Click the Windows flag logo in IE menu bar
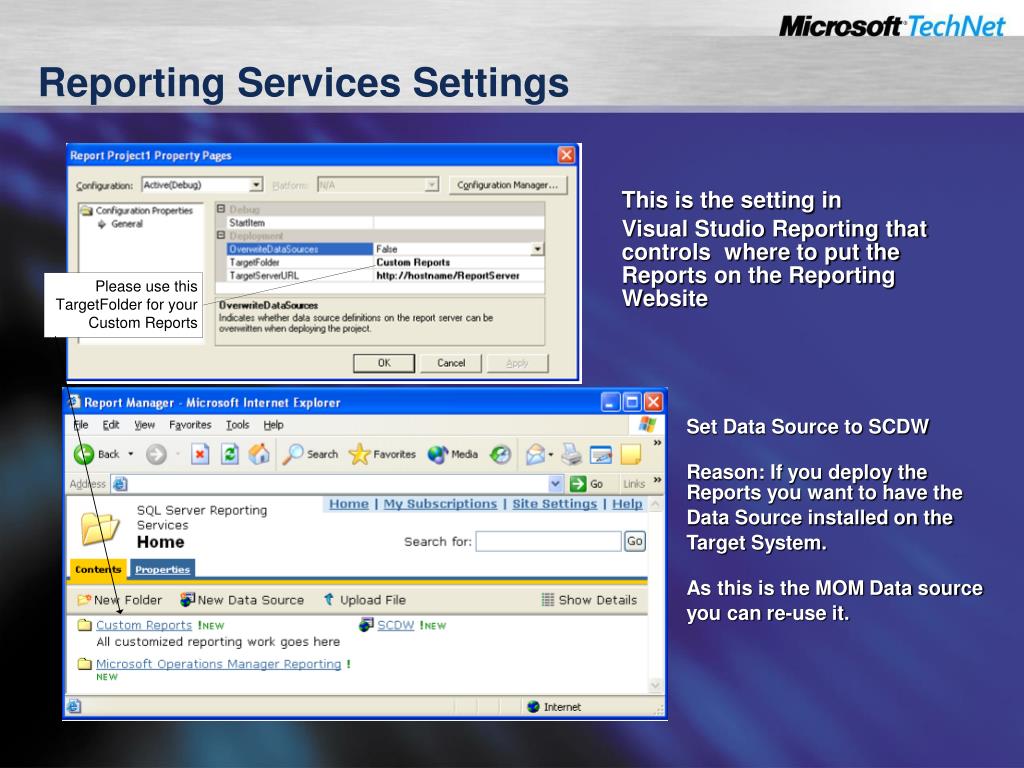This screenshot has height=768, width=1024. [647, 424]
